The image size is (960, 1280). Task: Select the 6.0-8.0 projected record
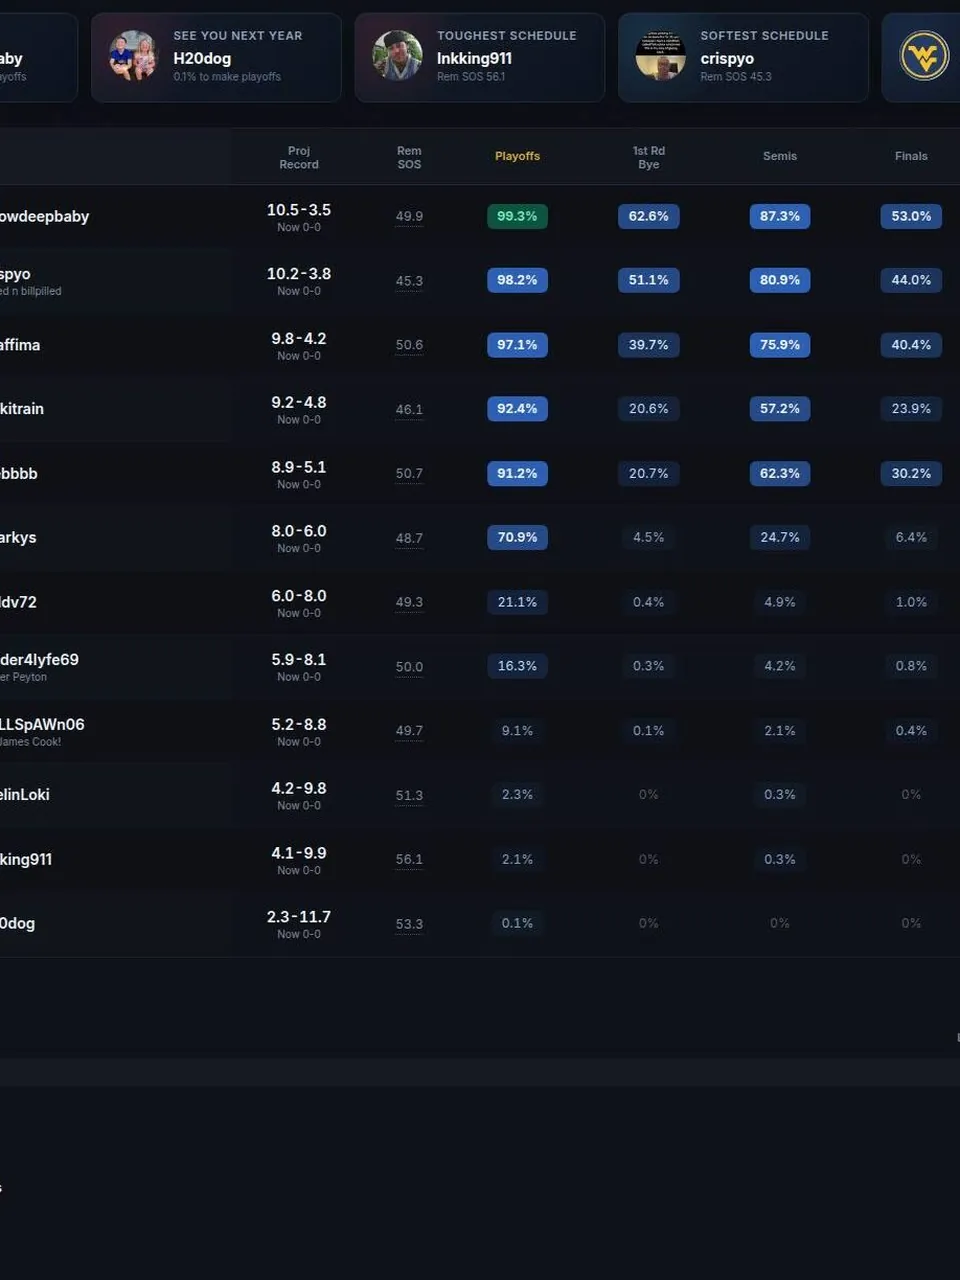[x=299, y=596]
